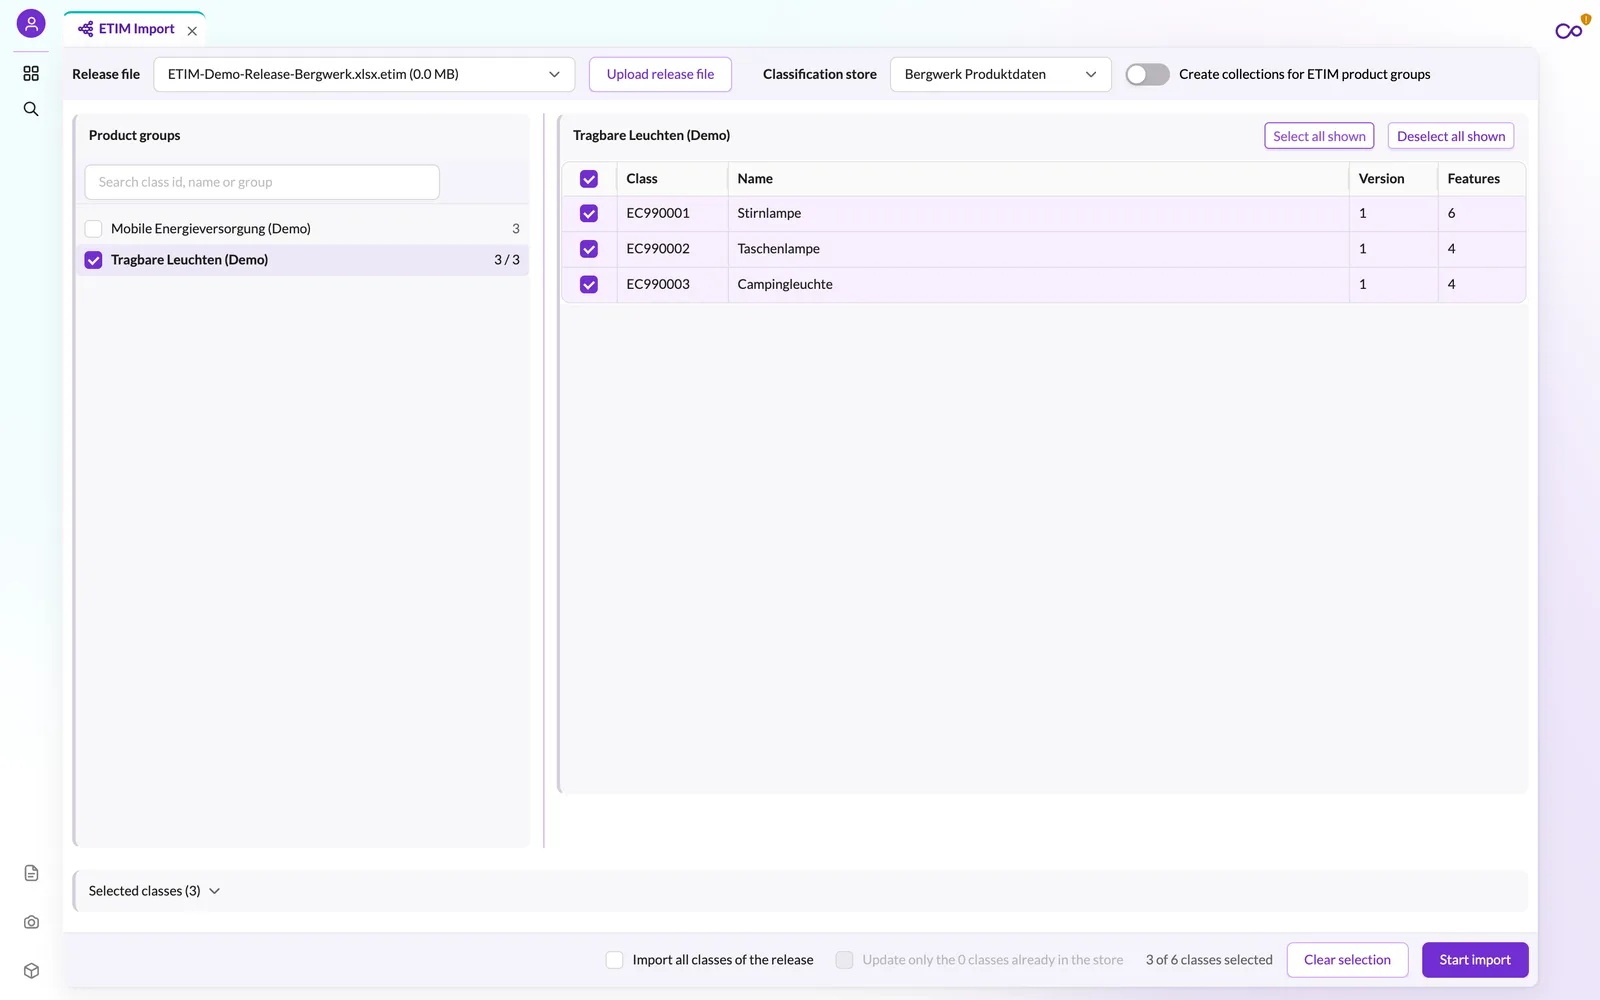The height and width of the screenshot is (1000, 1600).
Task: Uncheck the EC990001 Stirnlampe row checkbox
Action: click(x=589, y=214)
